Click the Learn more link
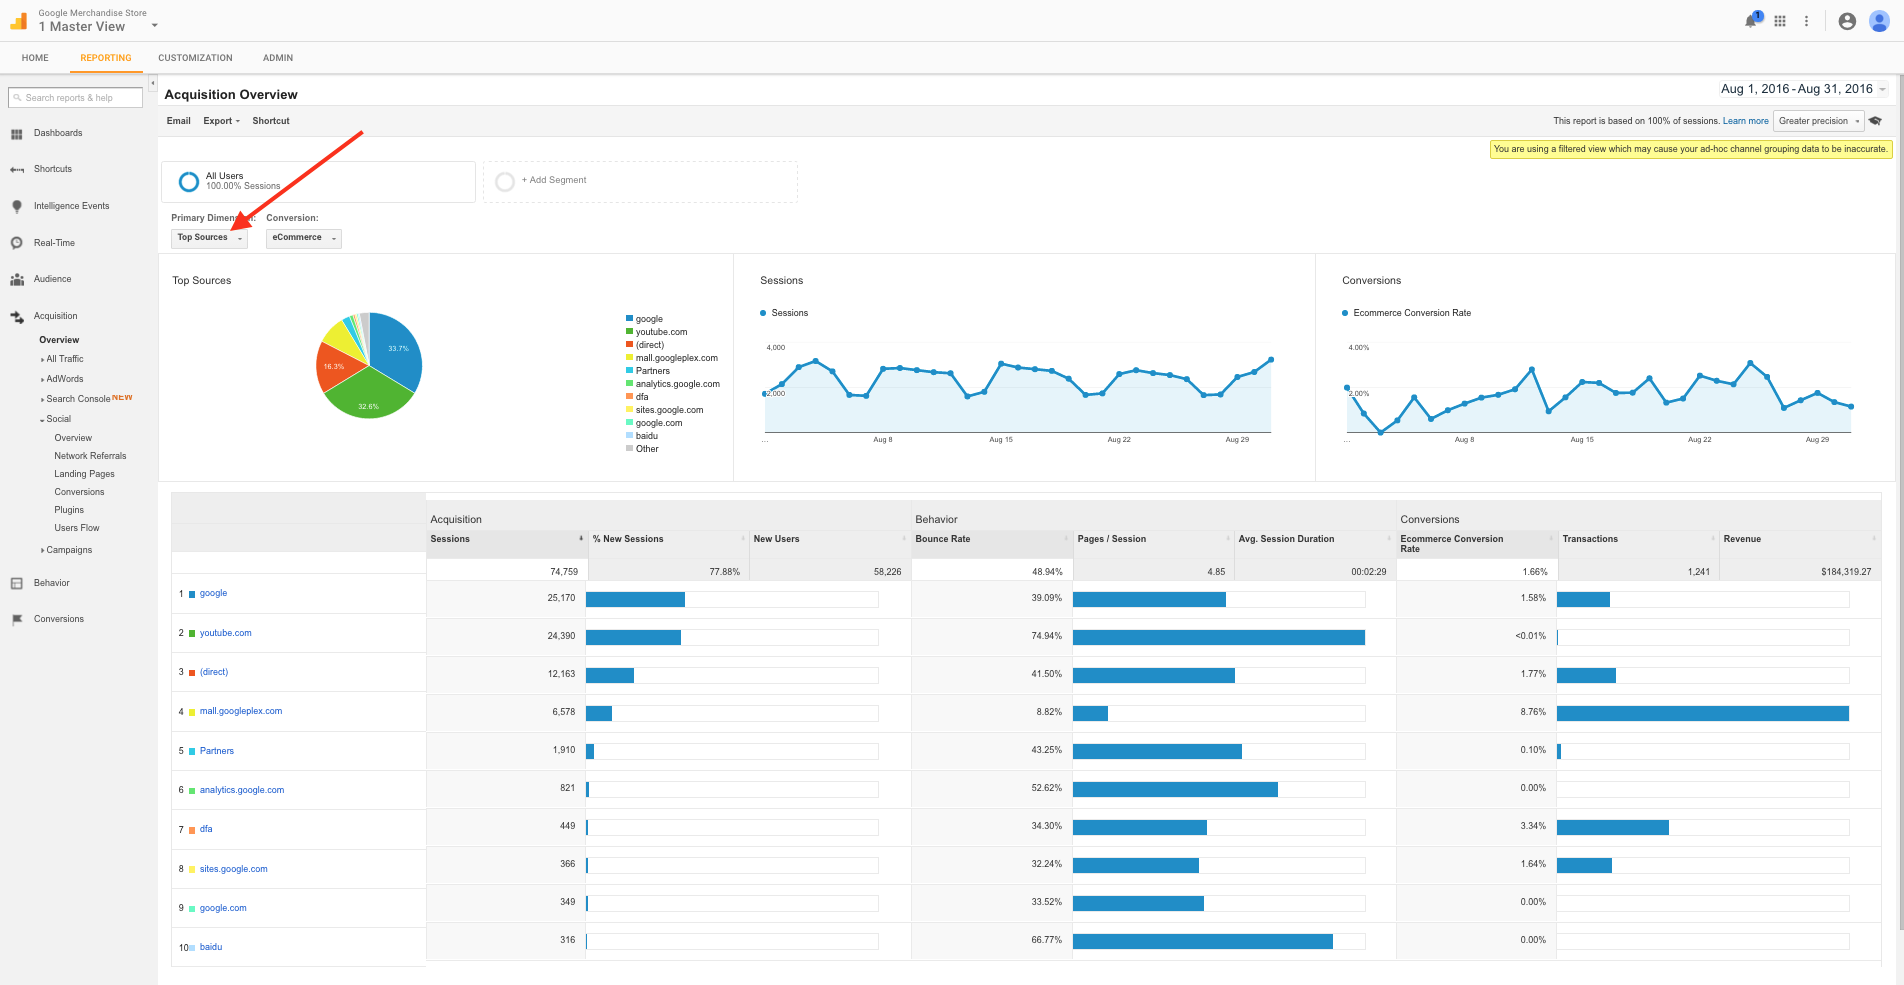Screen dimensions: 1904x985 pyautogui.click(x=1745, y=120)
